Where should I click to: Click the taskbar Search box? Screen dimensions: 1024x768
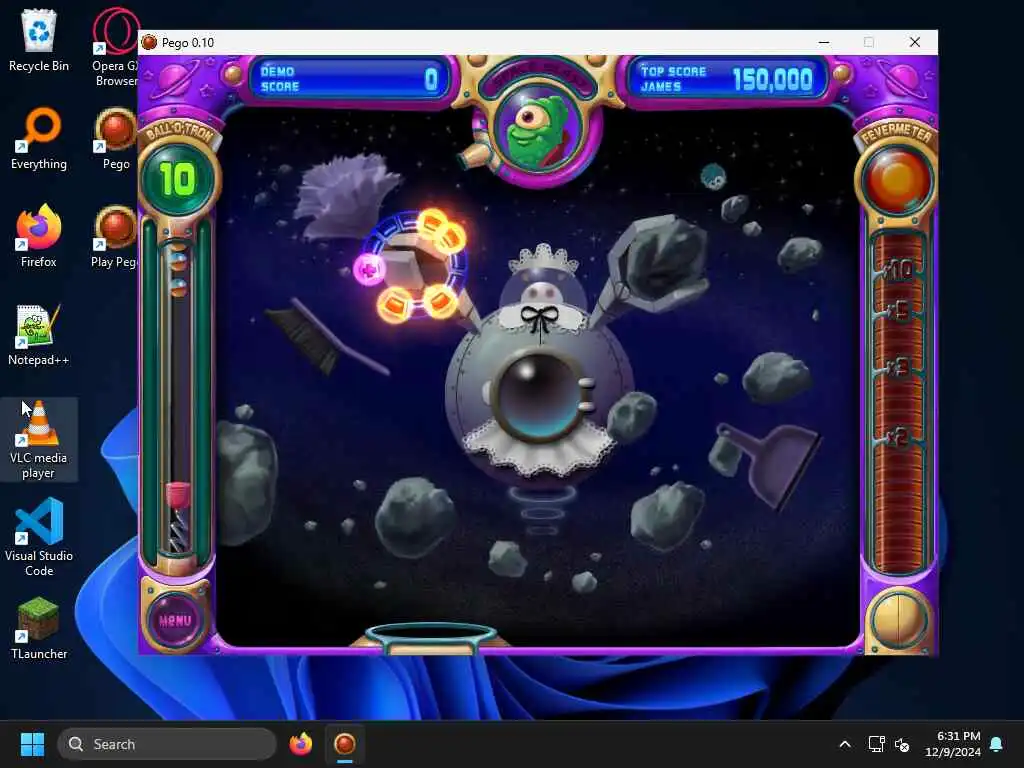point(167,744)
